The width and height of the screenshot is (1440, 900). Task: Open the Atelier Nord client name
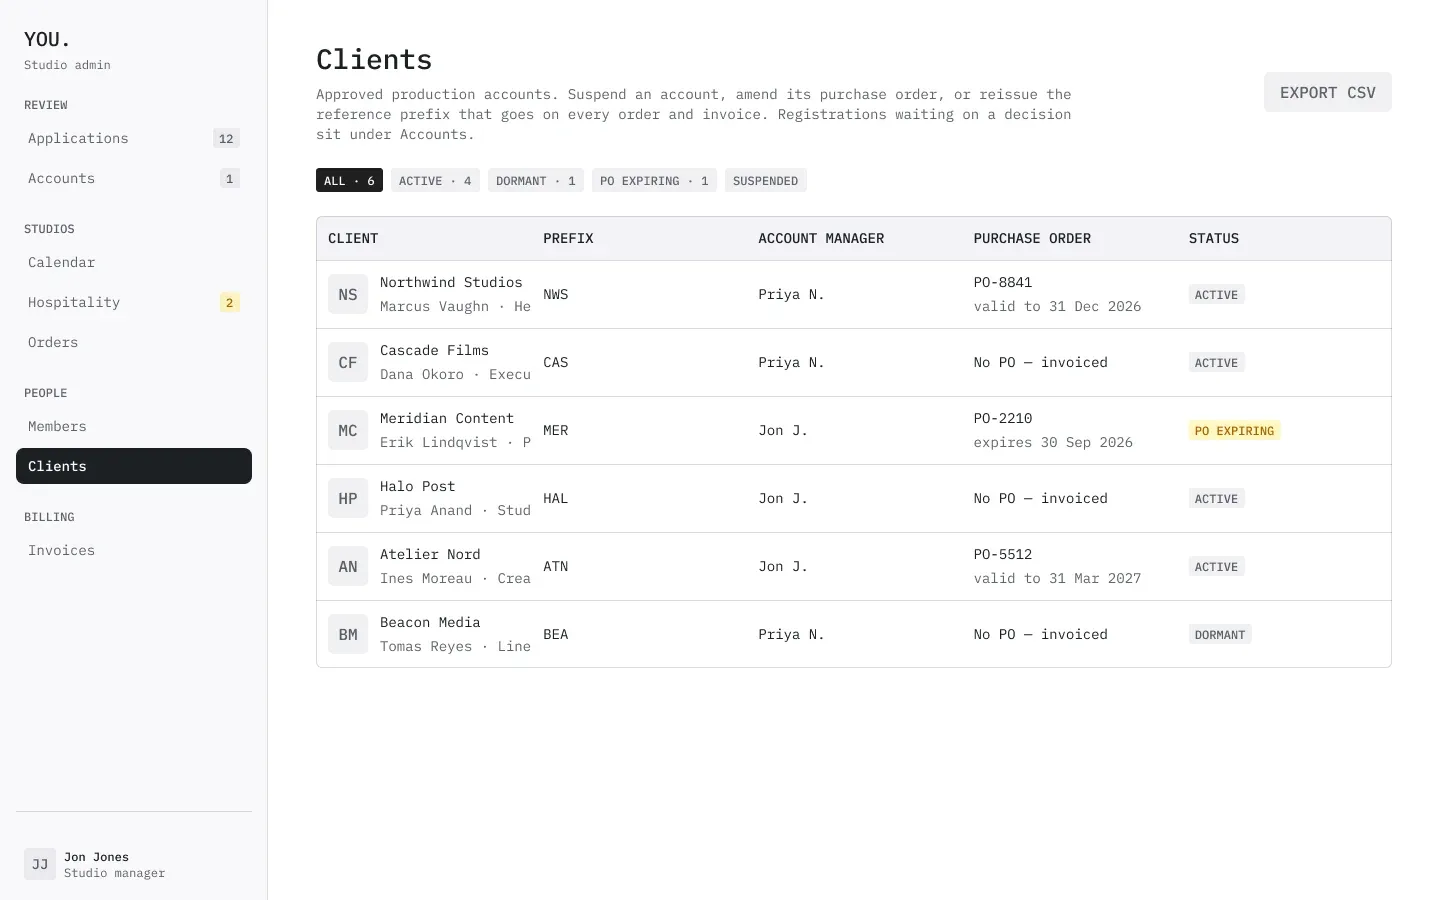pyautogui.click(x=430, y=555)
